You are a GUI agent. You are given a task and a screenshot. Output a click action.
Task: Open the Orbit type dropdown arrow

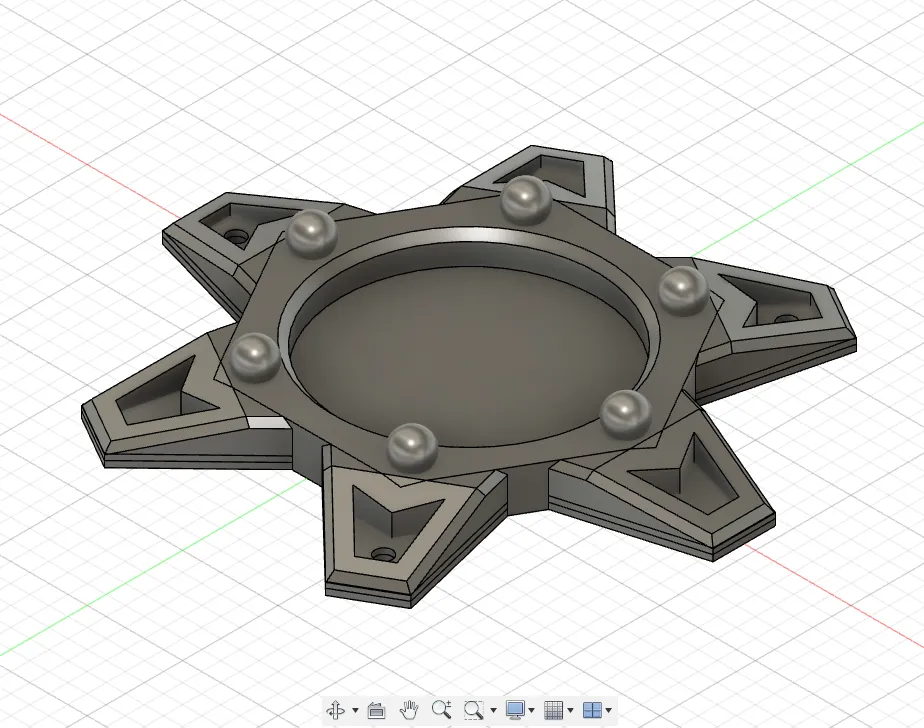[355, 710]
